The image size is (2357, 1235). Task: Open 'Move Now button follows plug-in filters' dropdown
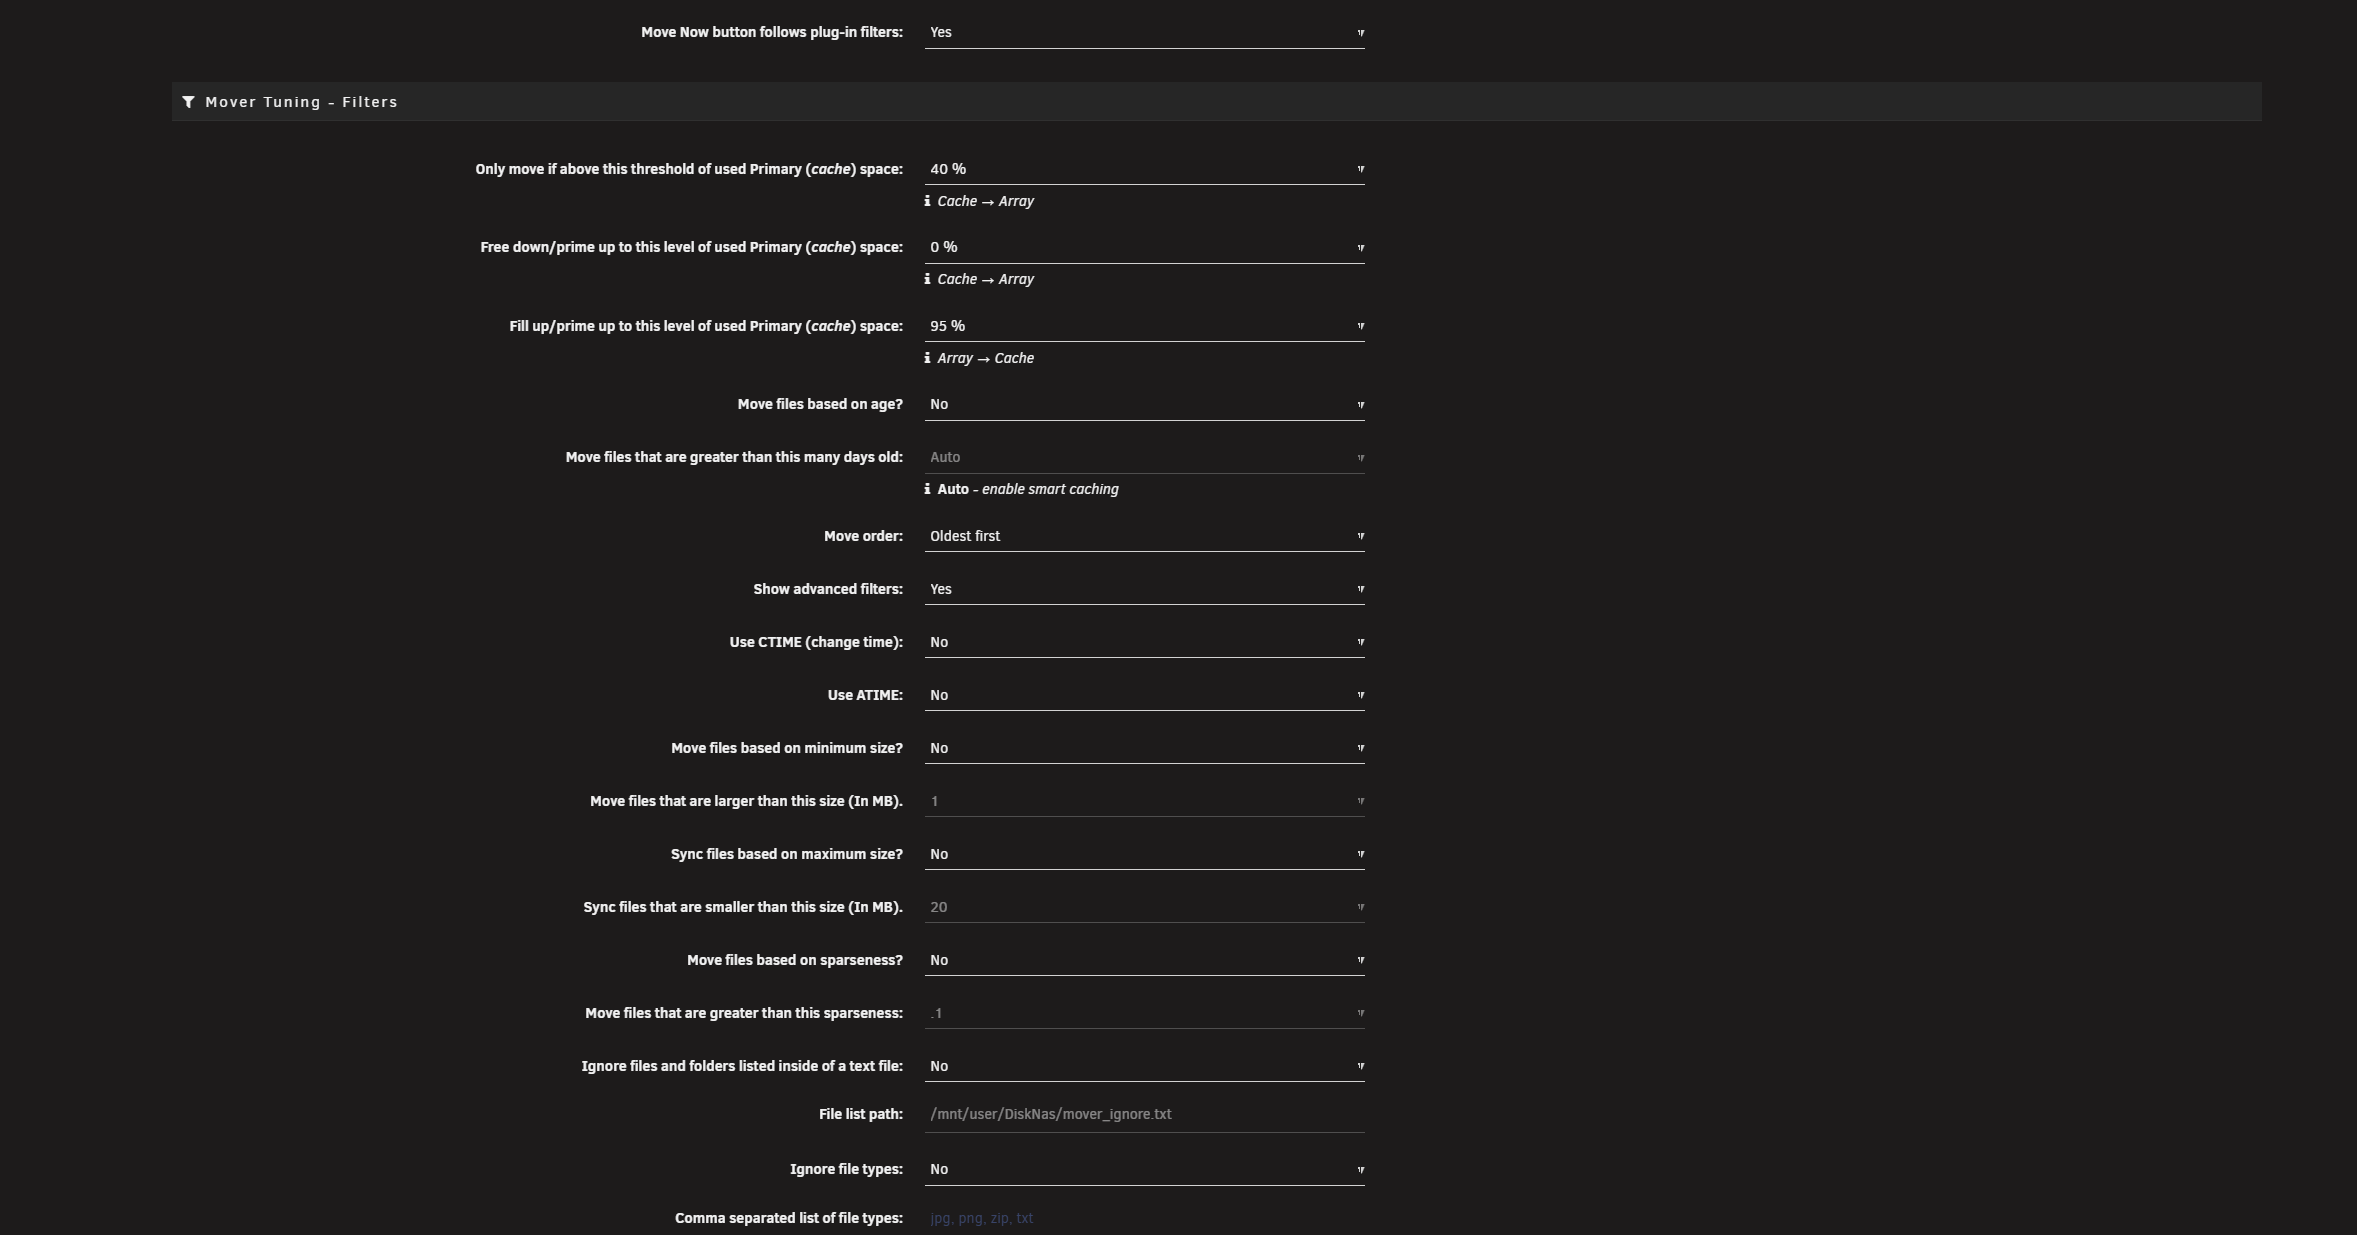pos(1144,32)
